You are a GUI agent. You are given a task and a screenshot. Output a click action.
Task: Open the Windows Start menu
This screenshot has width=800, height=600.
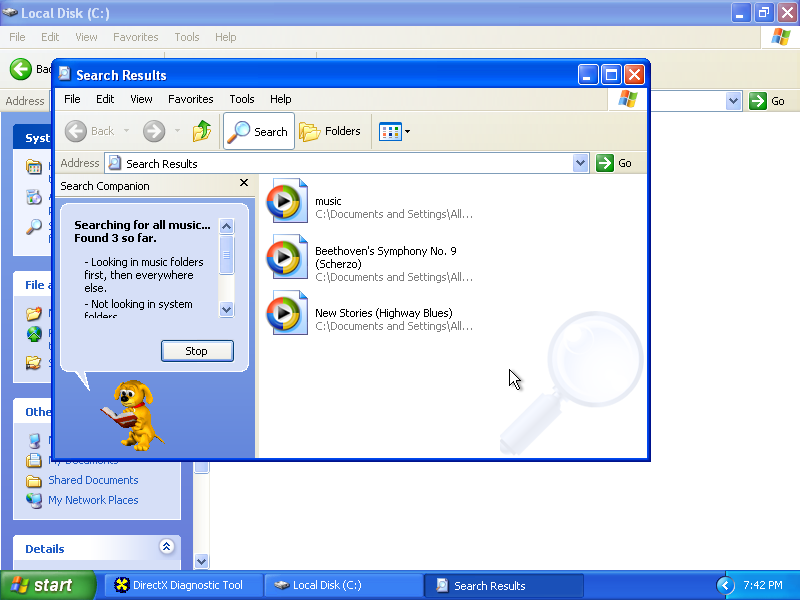click(48, 586)
